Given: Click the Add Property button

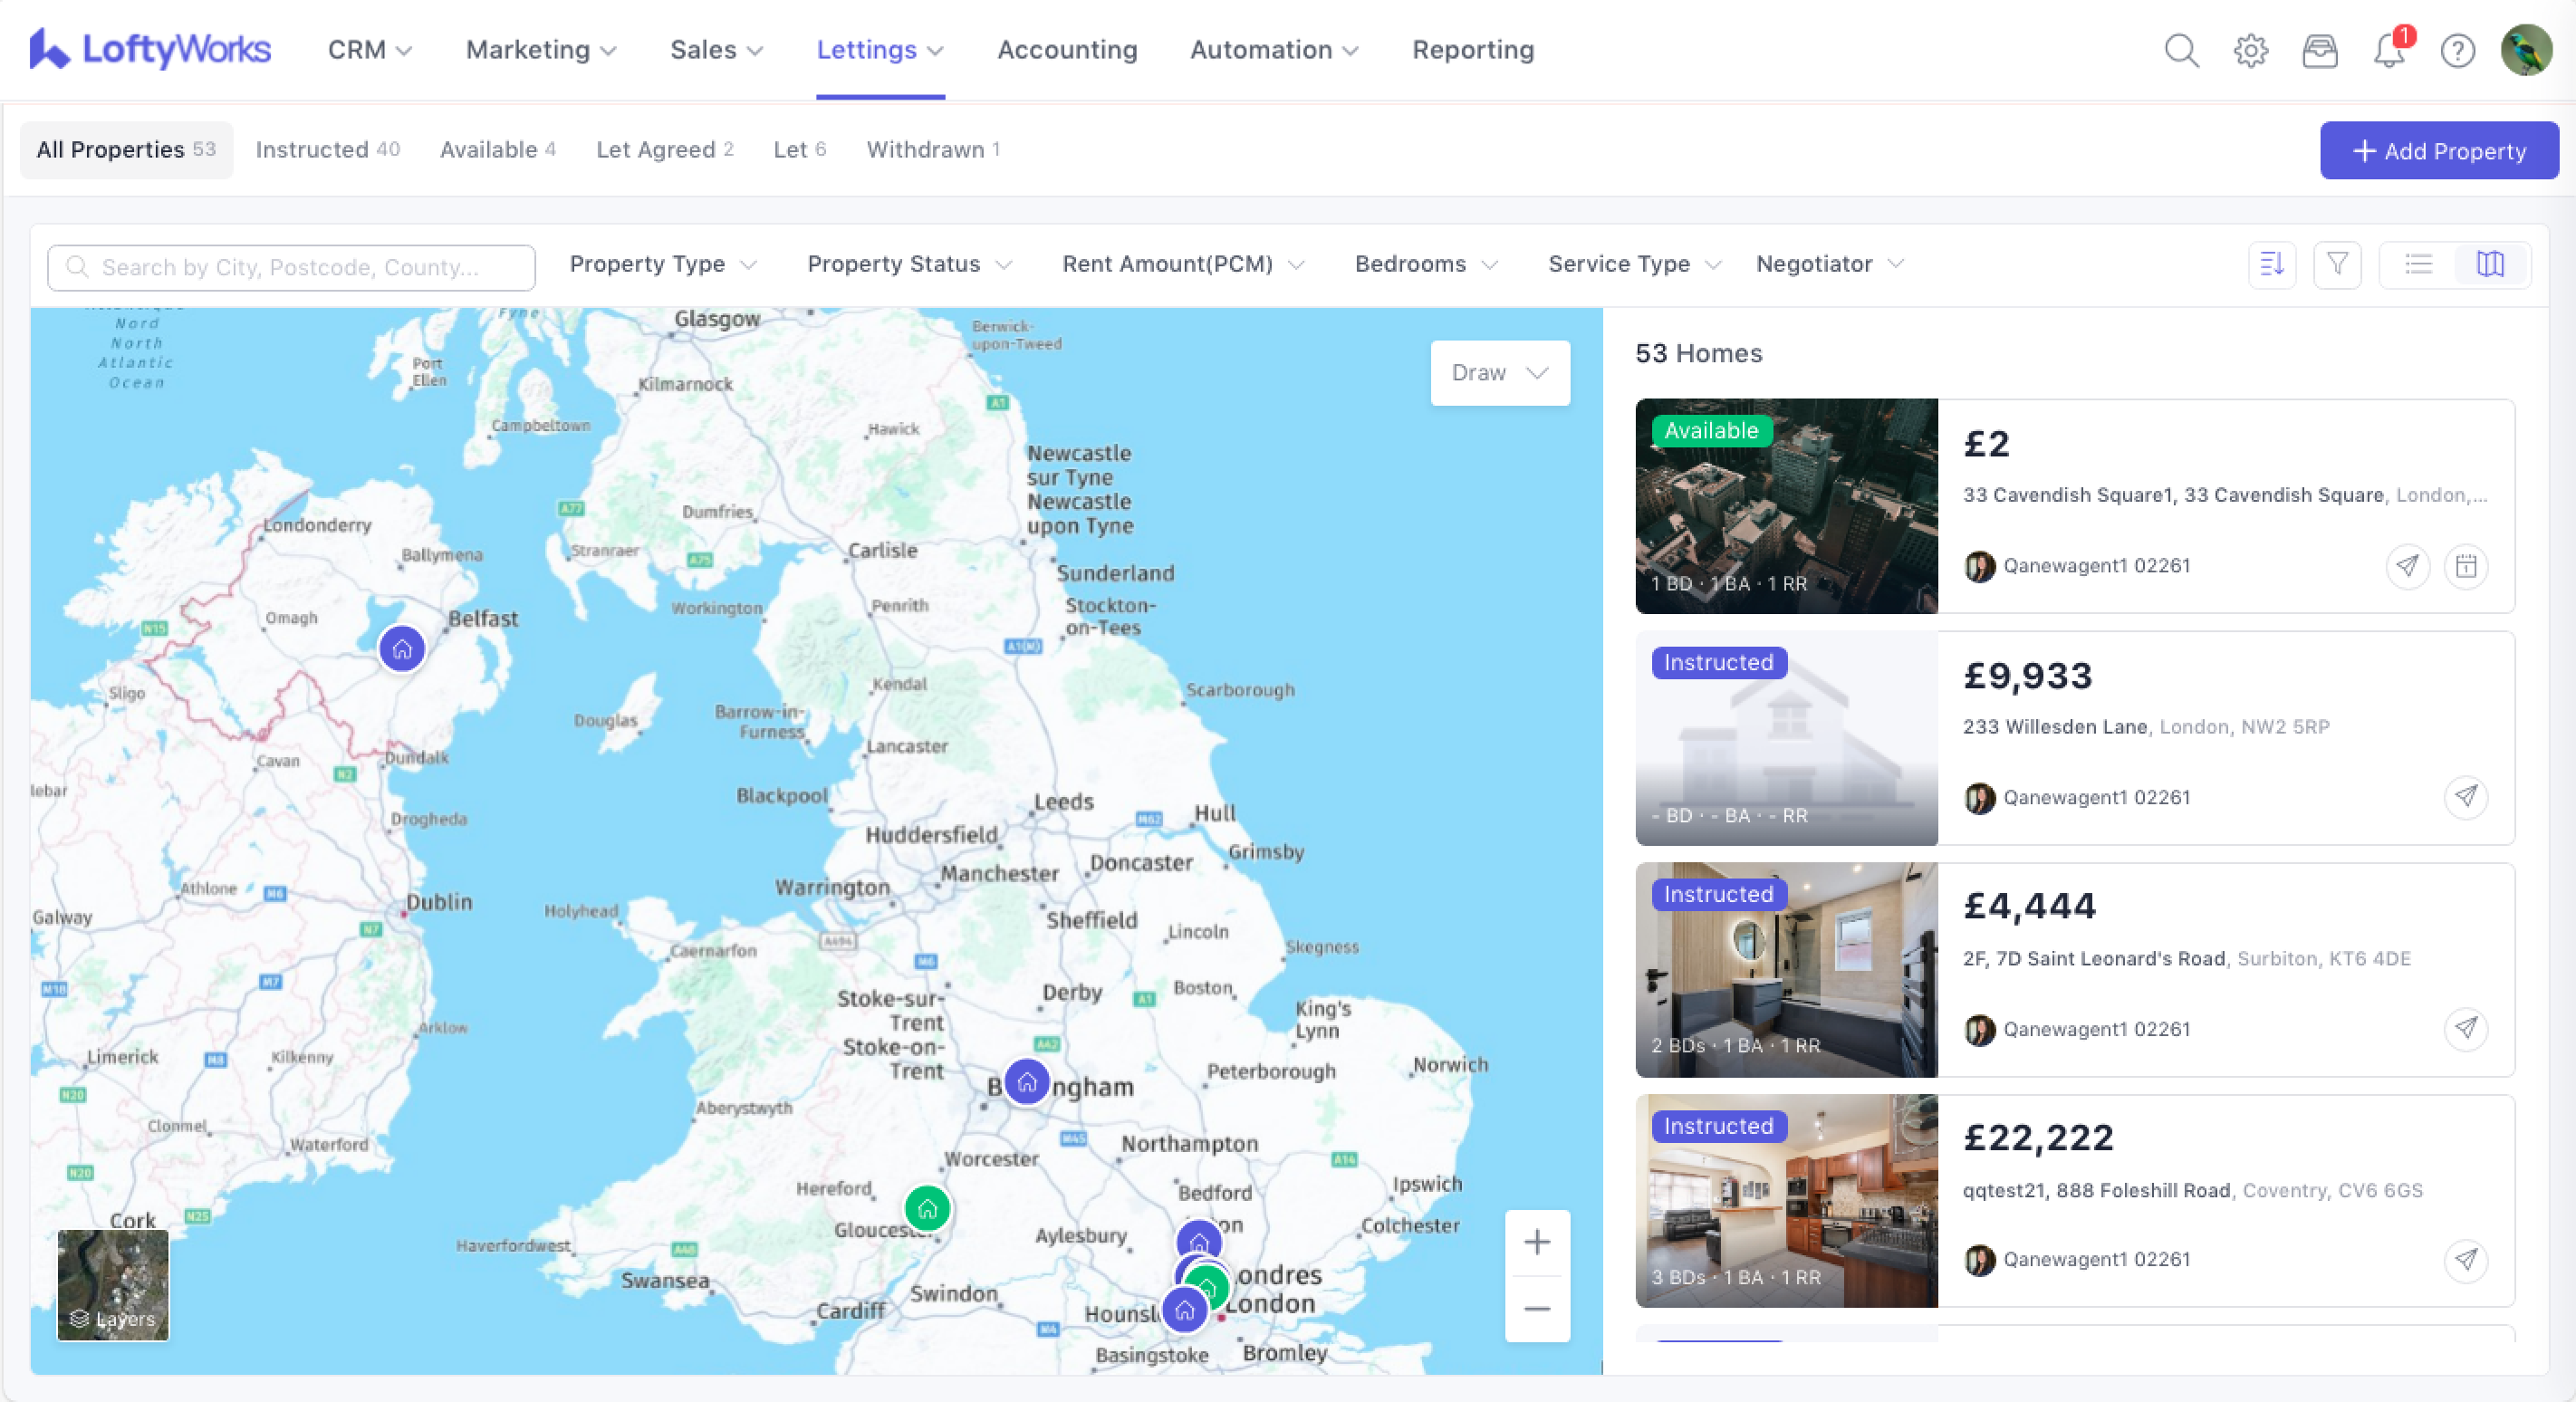Looking at the screenshot, I should point(2438,151).
